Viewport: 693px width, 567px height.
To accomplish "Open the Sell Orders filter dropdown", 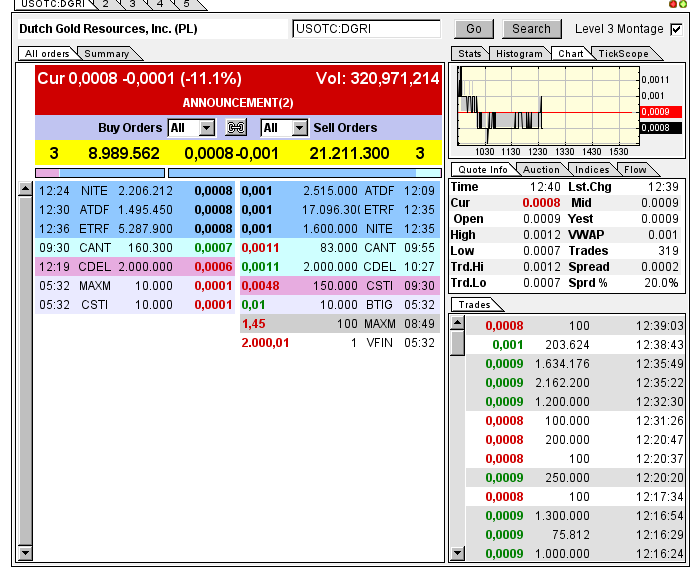I will [x=284, y=128].
